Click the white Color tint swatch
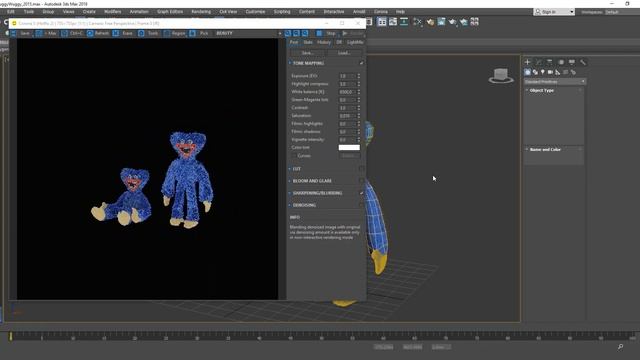The height and width of the screenshot is (360, 640). coord(349,147)
